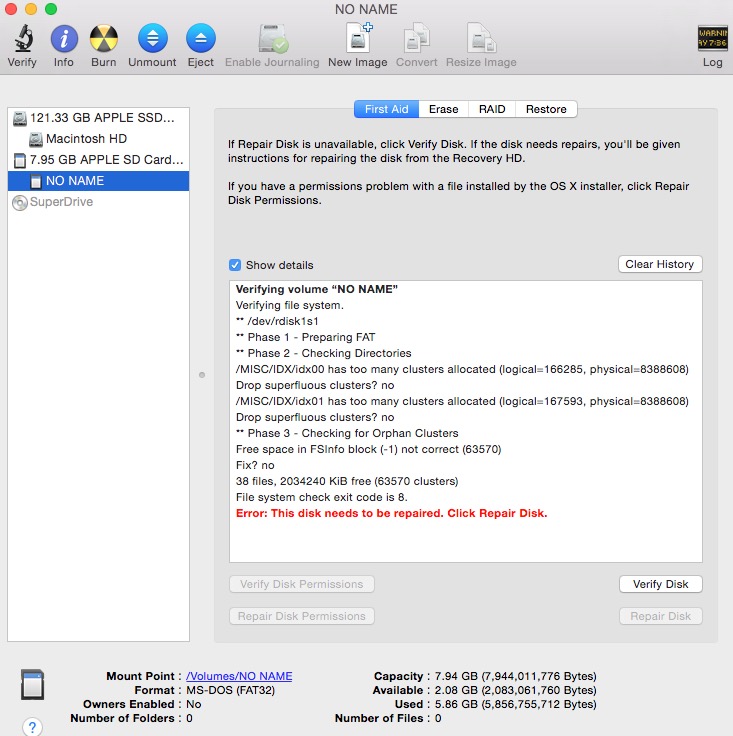Select the 121.33 GB APPLE SSD disk
This screenshot has height=736, width=733.
click(x=99, y=118)
